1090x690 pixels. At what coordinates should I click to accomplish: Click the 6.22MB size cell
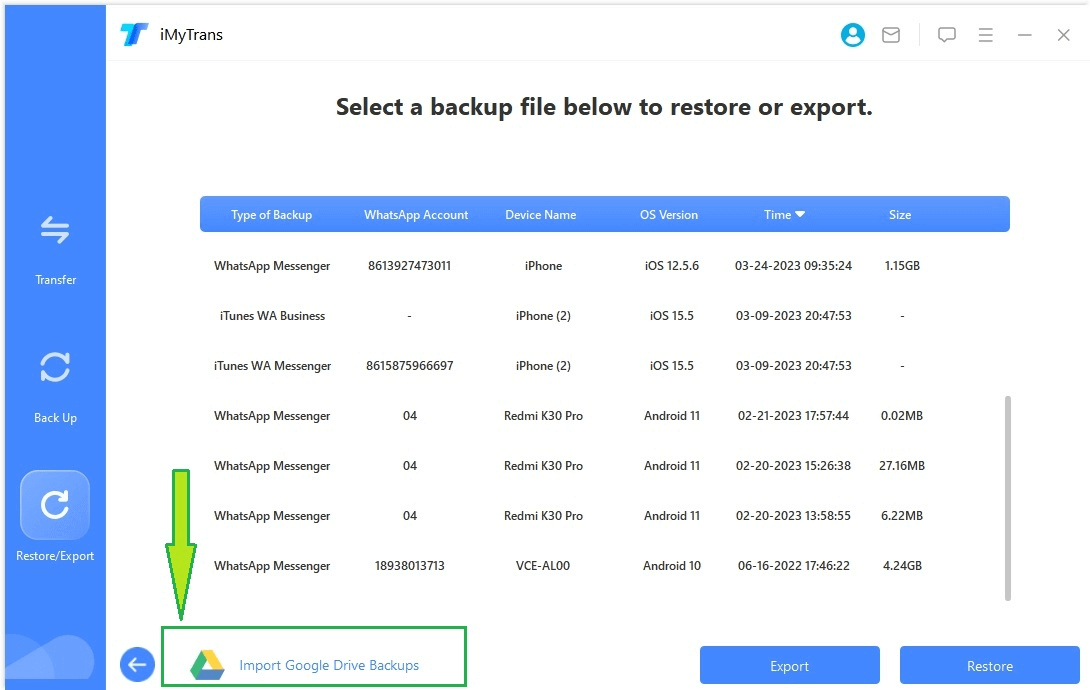[x=902, y=516]
